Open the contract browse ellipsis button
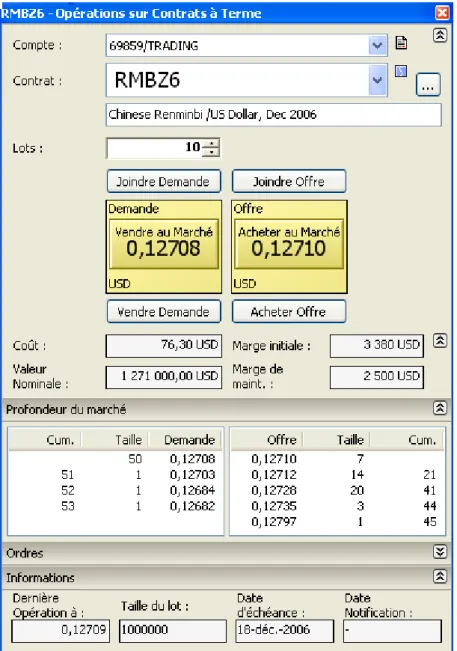The image size is (457, 651). point(428,85)
